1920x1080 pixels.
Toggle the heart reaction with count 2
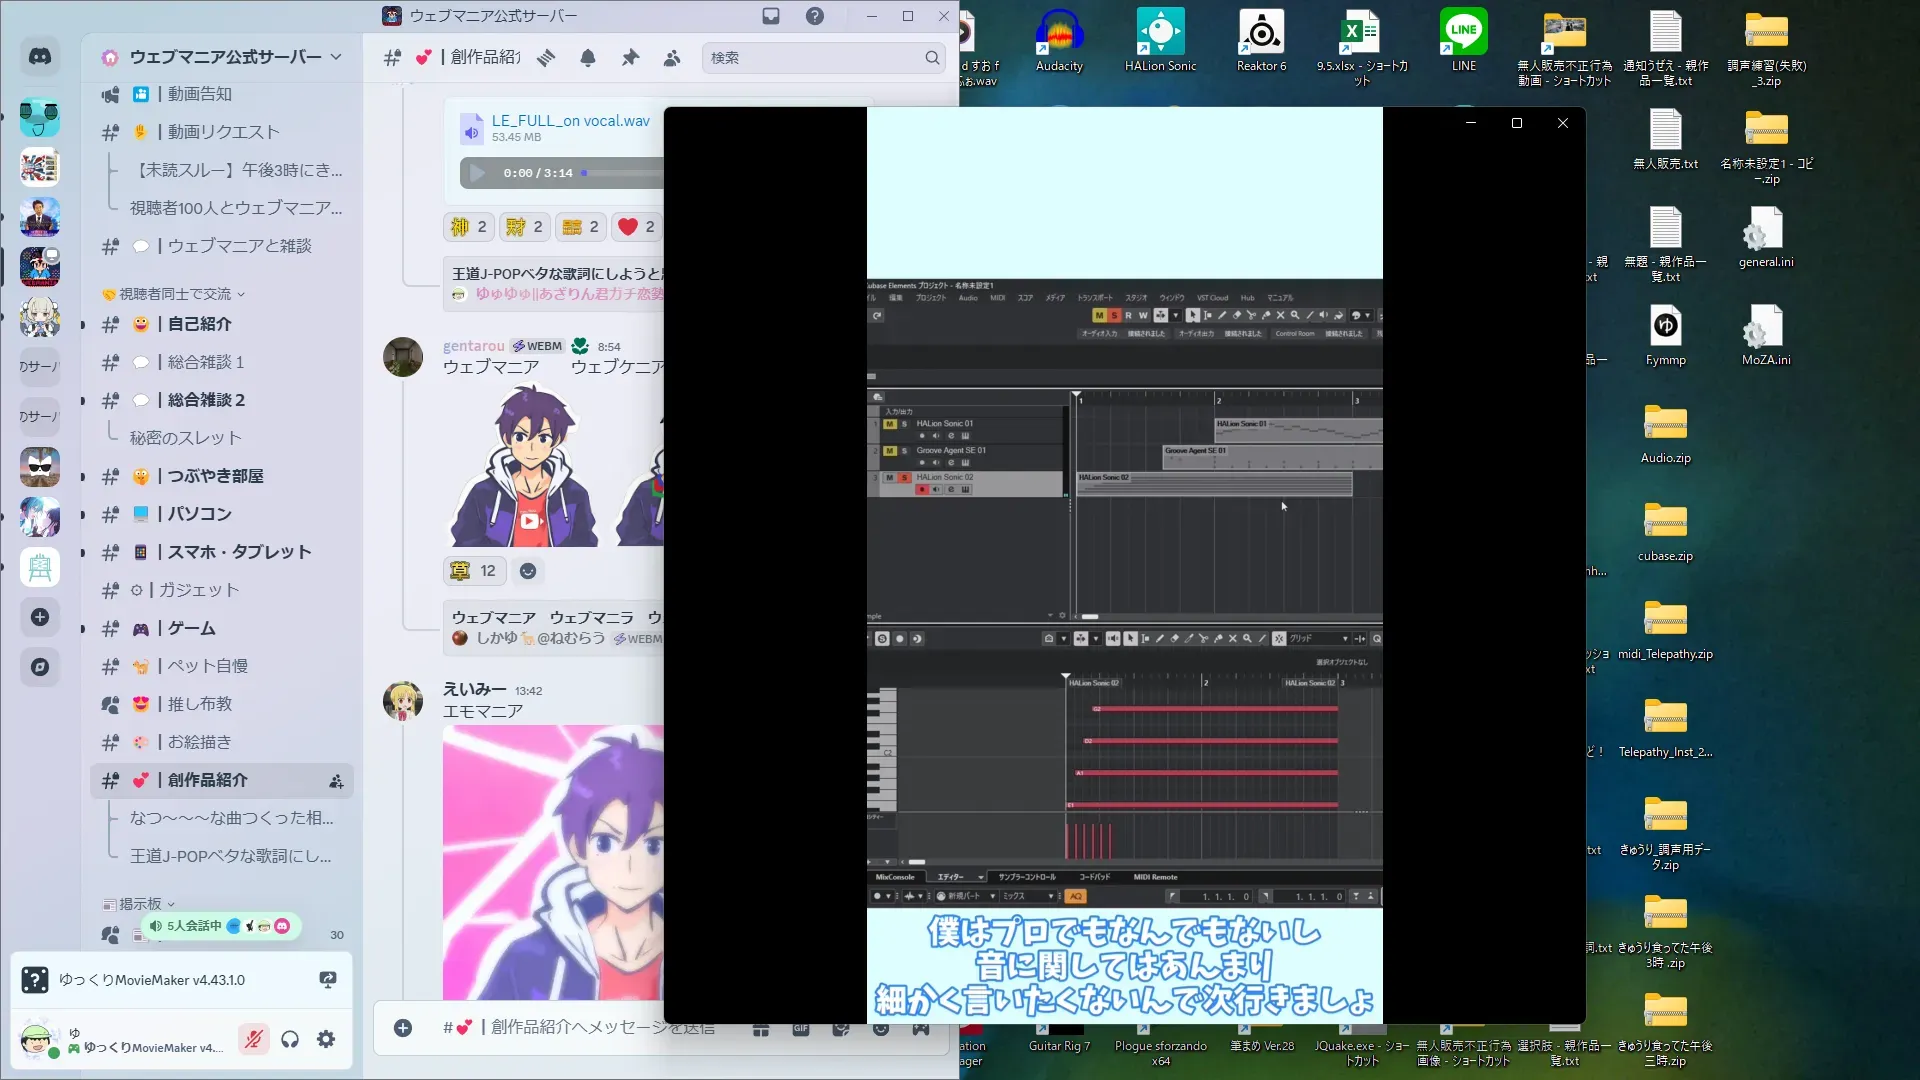pyautogui.click(x=636, y=227)
